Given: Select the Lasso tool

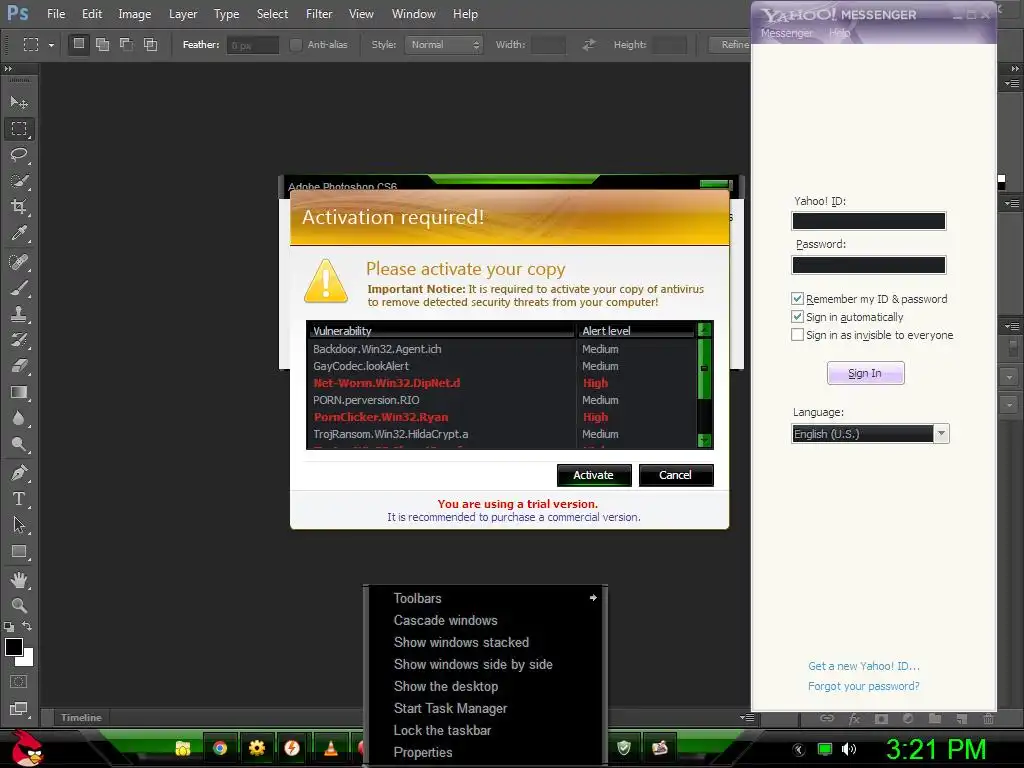Looking at the screenshot, I should 19,155.
